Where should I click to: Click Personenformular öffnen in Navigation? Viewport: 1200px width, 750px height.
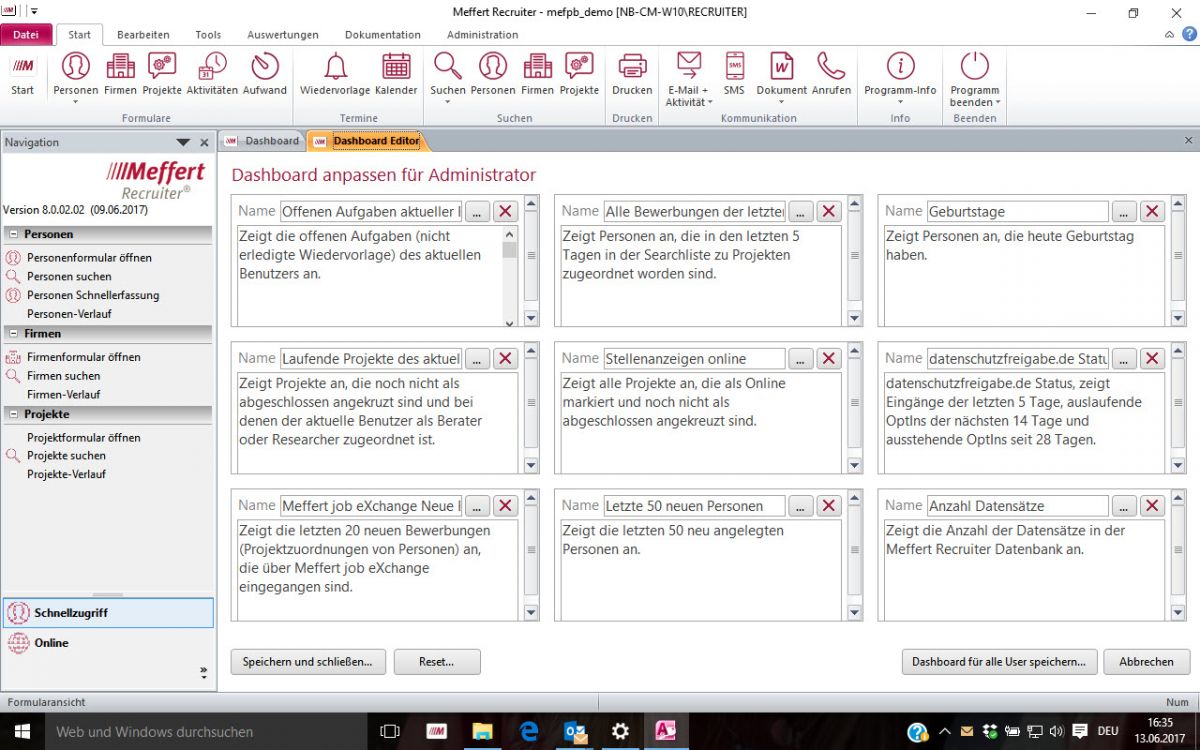[x=89, y=257]
